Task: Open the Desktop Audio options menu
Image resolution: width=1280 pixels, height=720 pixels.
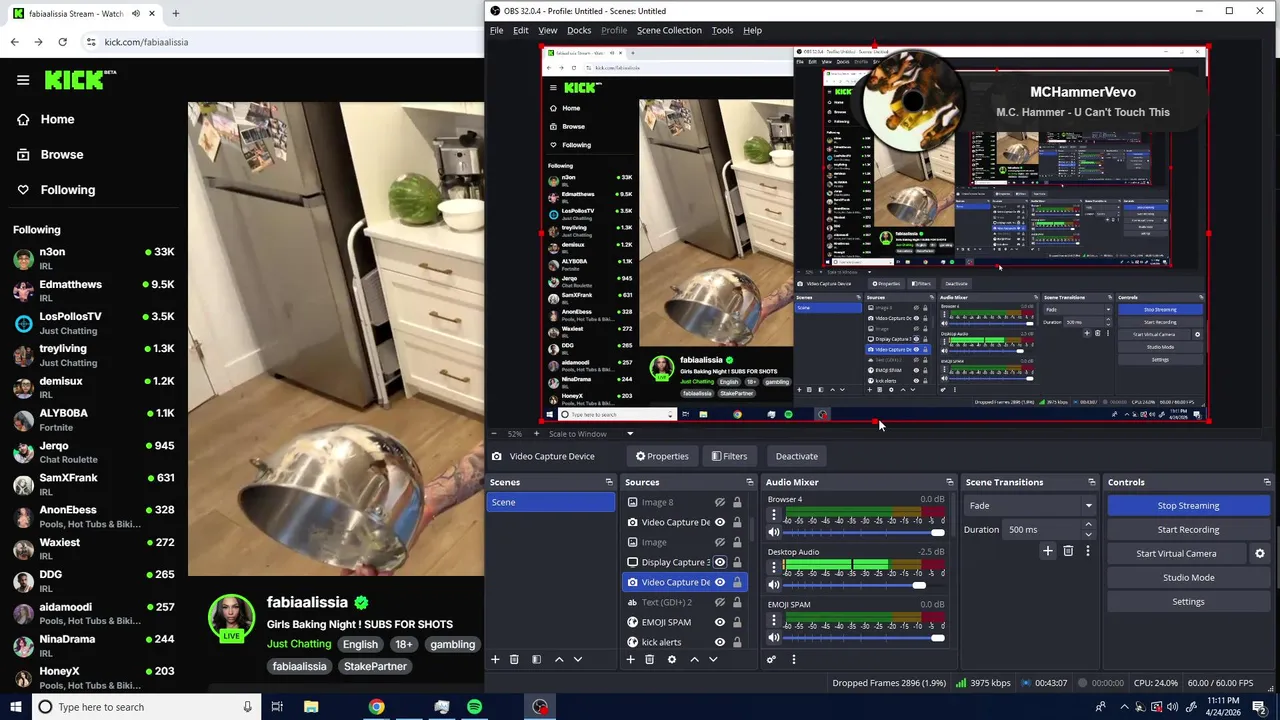Action: point(773,568)
